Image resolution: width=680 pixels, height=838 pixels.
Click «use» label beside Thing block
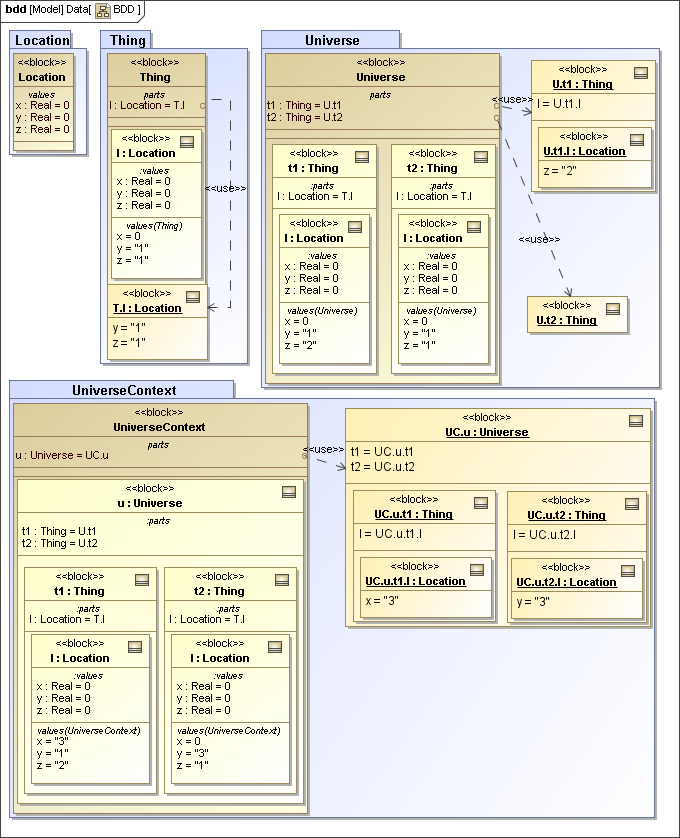(x=226, y=188)
